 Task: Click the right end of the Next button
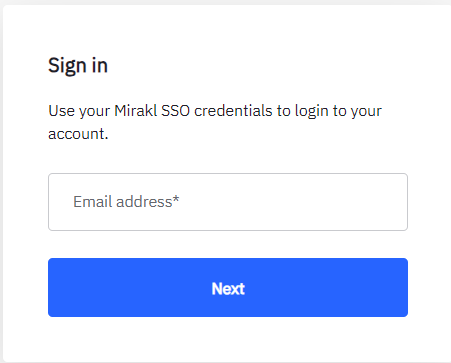click(390, 287)
